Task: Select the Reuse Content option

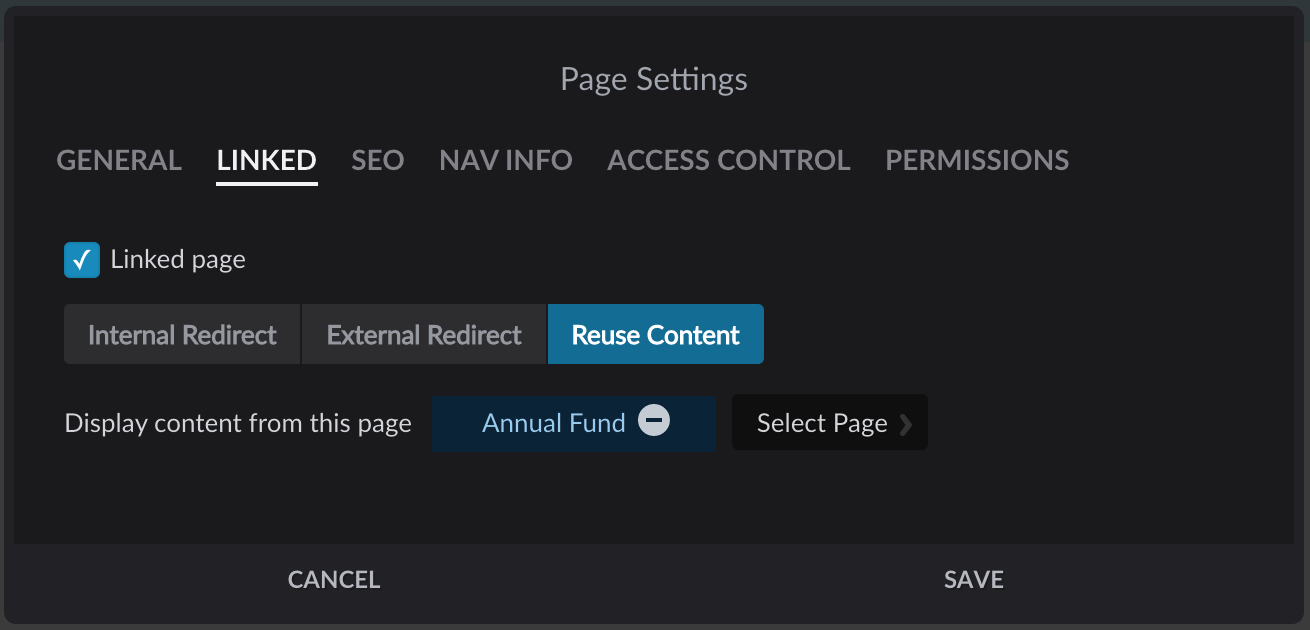Action: 656,334
